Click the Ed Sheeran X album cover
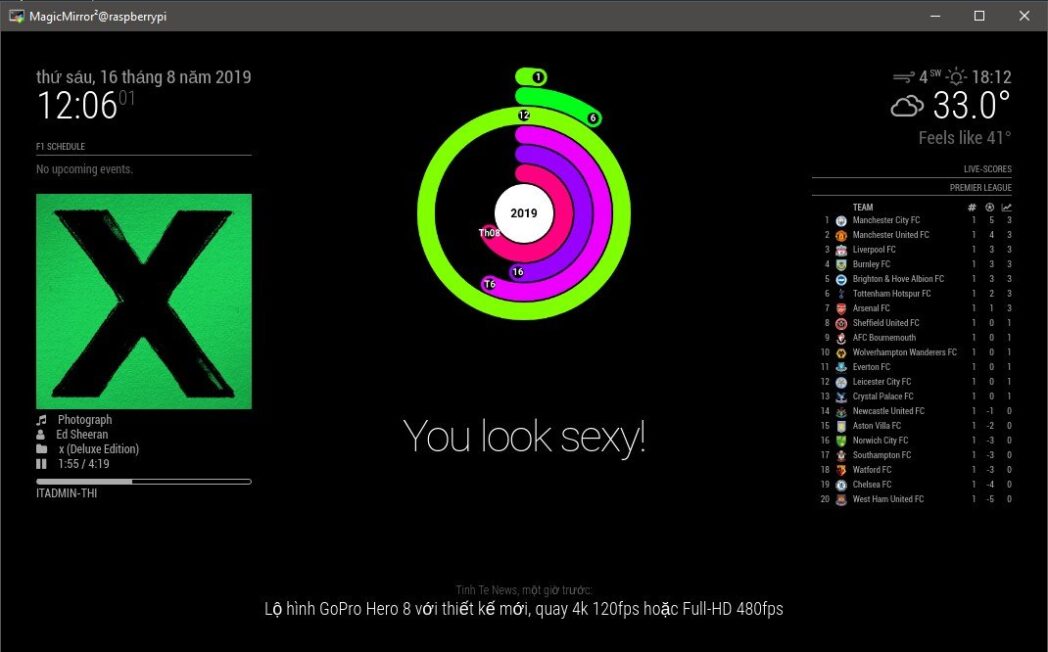The height and width of the screenshot is (652, 1048). [143, 301]
